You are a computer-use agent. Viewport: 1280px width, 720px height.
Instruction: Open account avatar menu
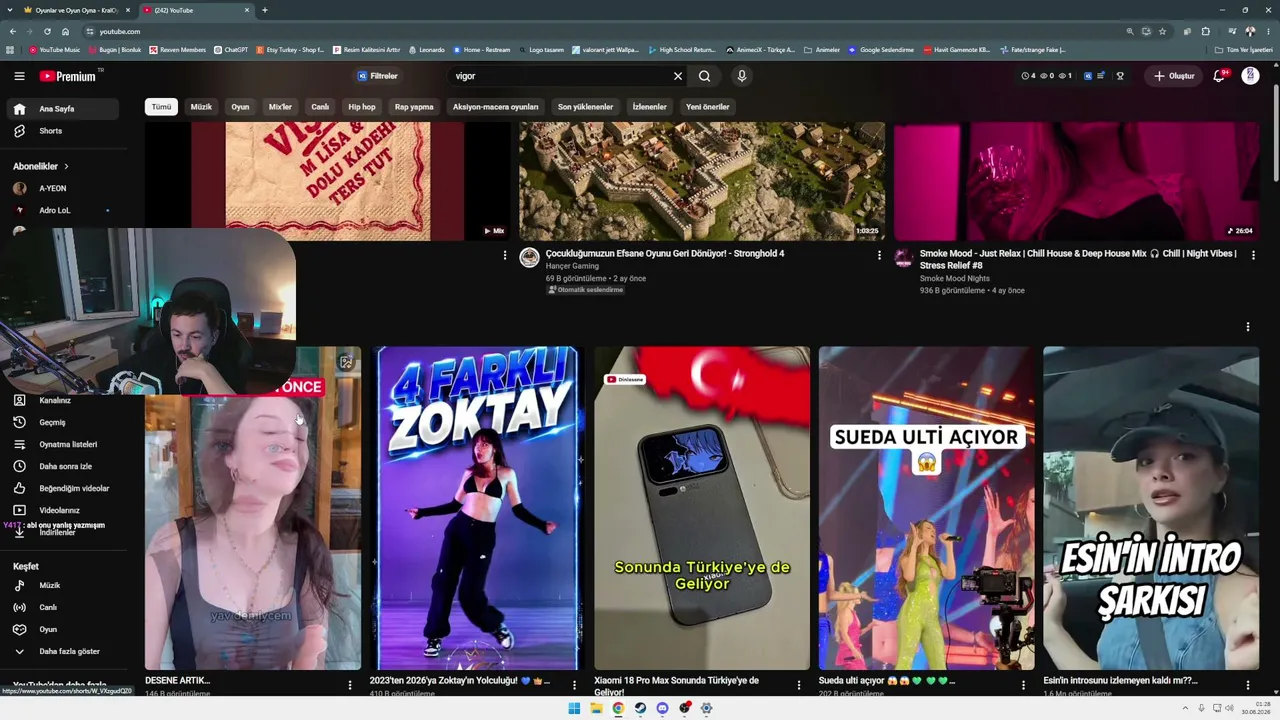[x=1250, y=76]
